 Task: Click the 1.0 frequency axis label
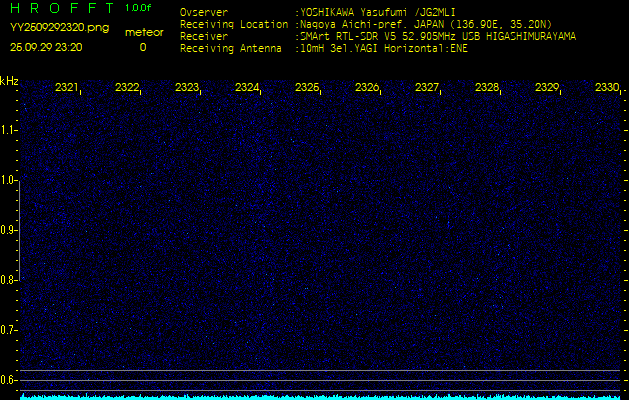tap(9, 180)
